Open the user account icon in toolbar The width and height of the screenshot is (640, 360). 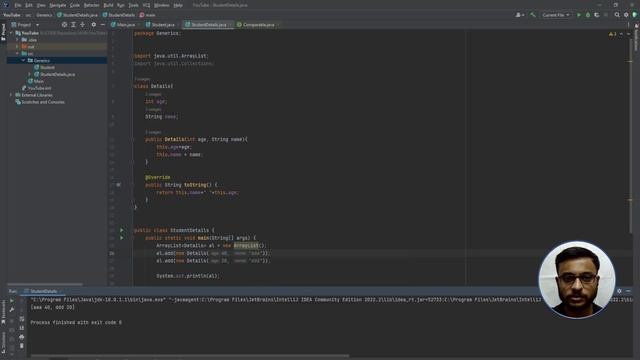tap(520, 15)
